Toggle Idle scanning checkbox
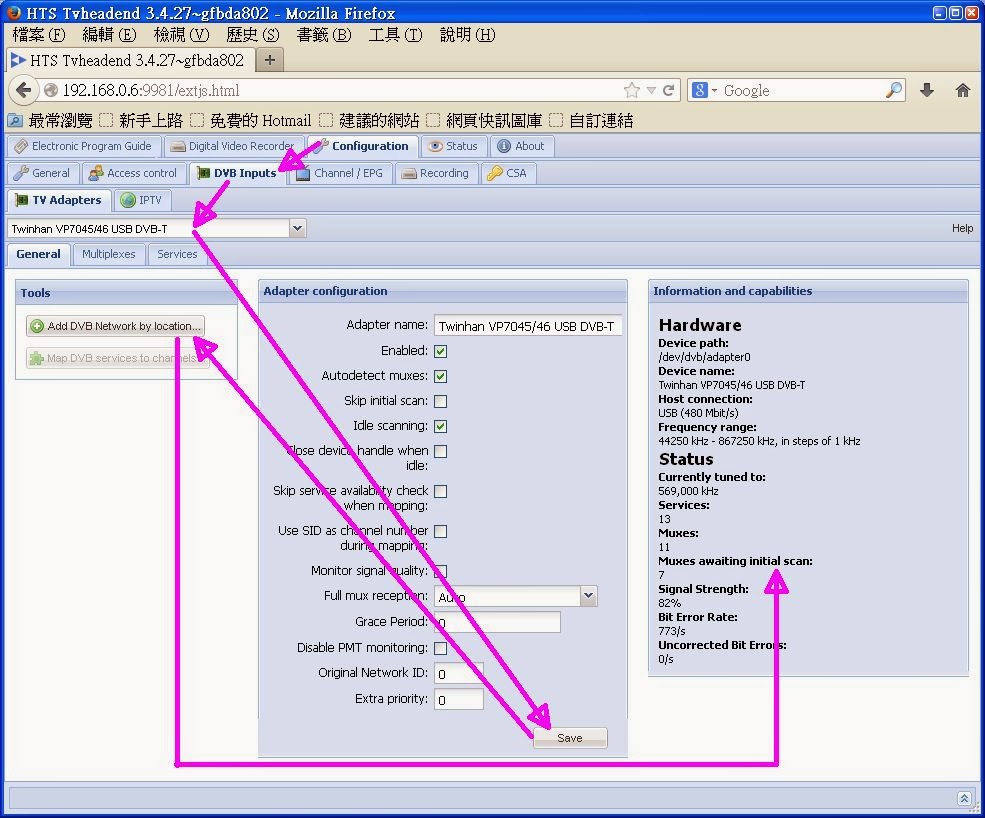 coord(440,427)
